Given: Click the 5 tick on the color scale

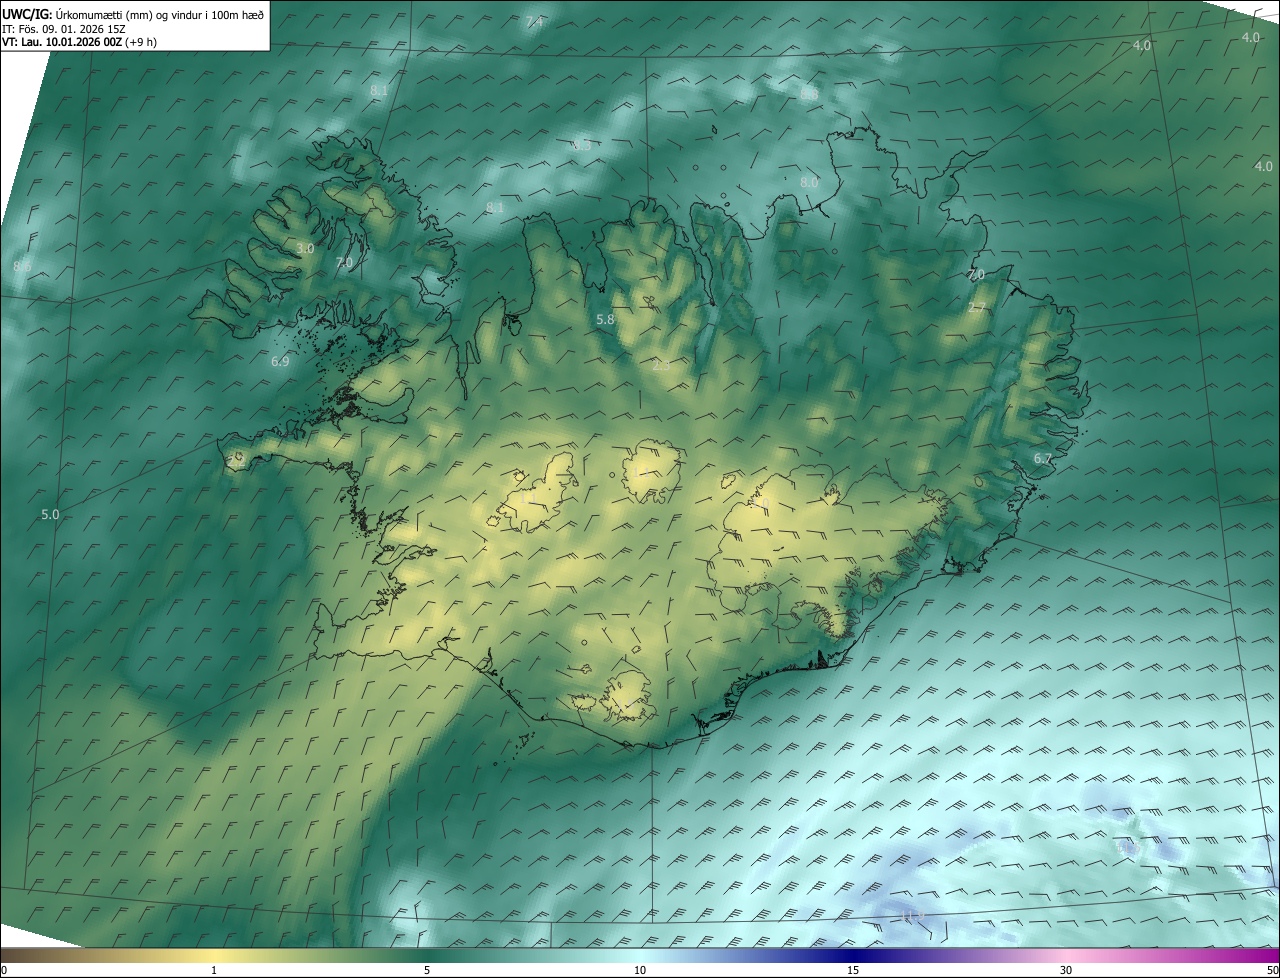Looking at the screenshot, I should click(x=427, y=970).
